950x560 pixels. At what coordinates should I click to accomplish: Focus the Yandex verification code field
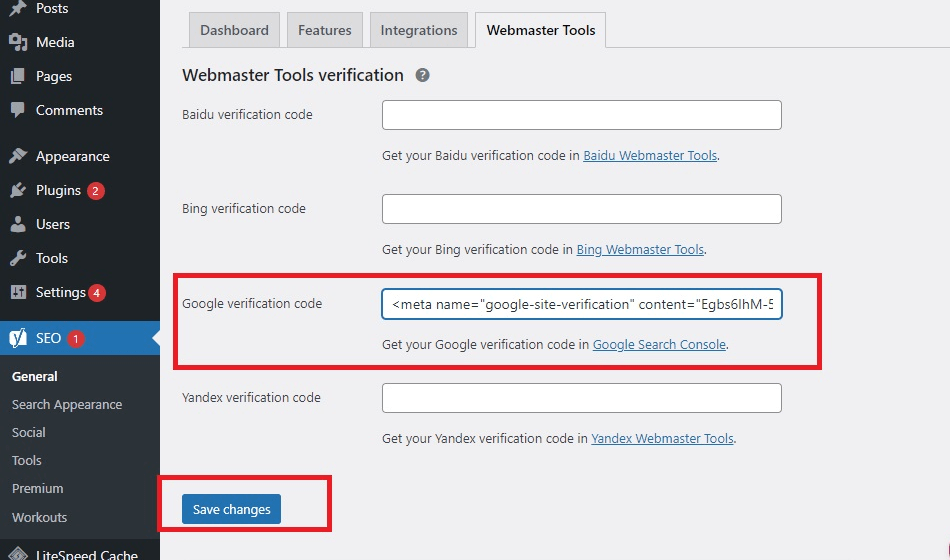pyautogui.click(x=581, y=398)
